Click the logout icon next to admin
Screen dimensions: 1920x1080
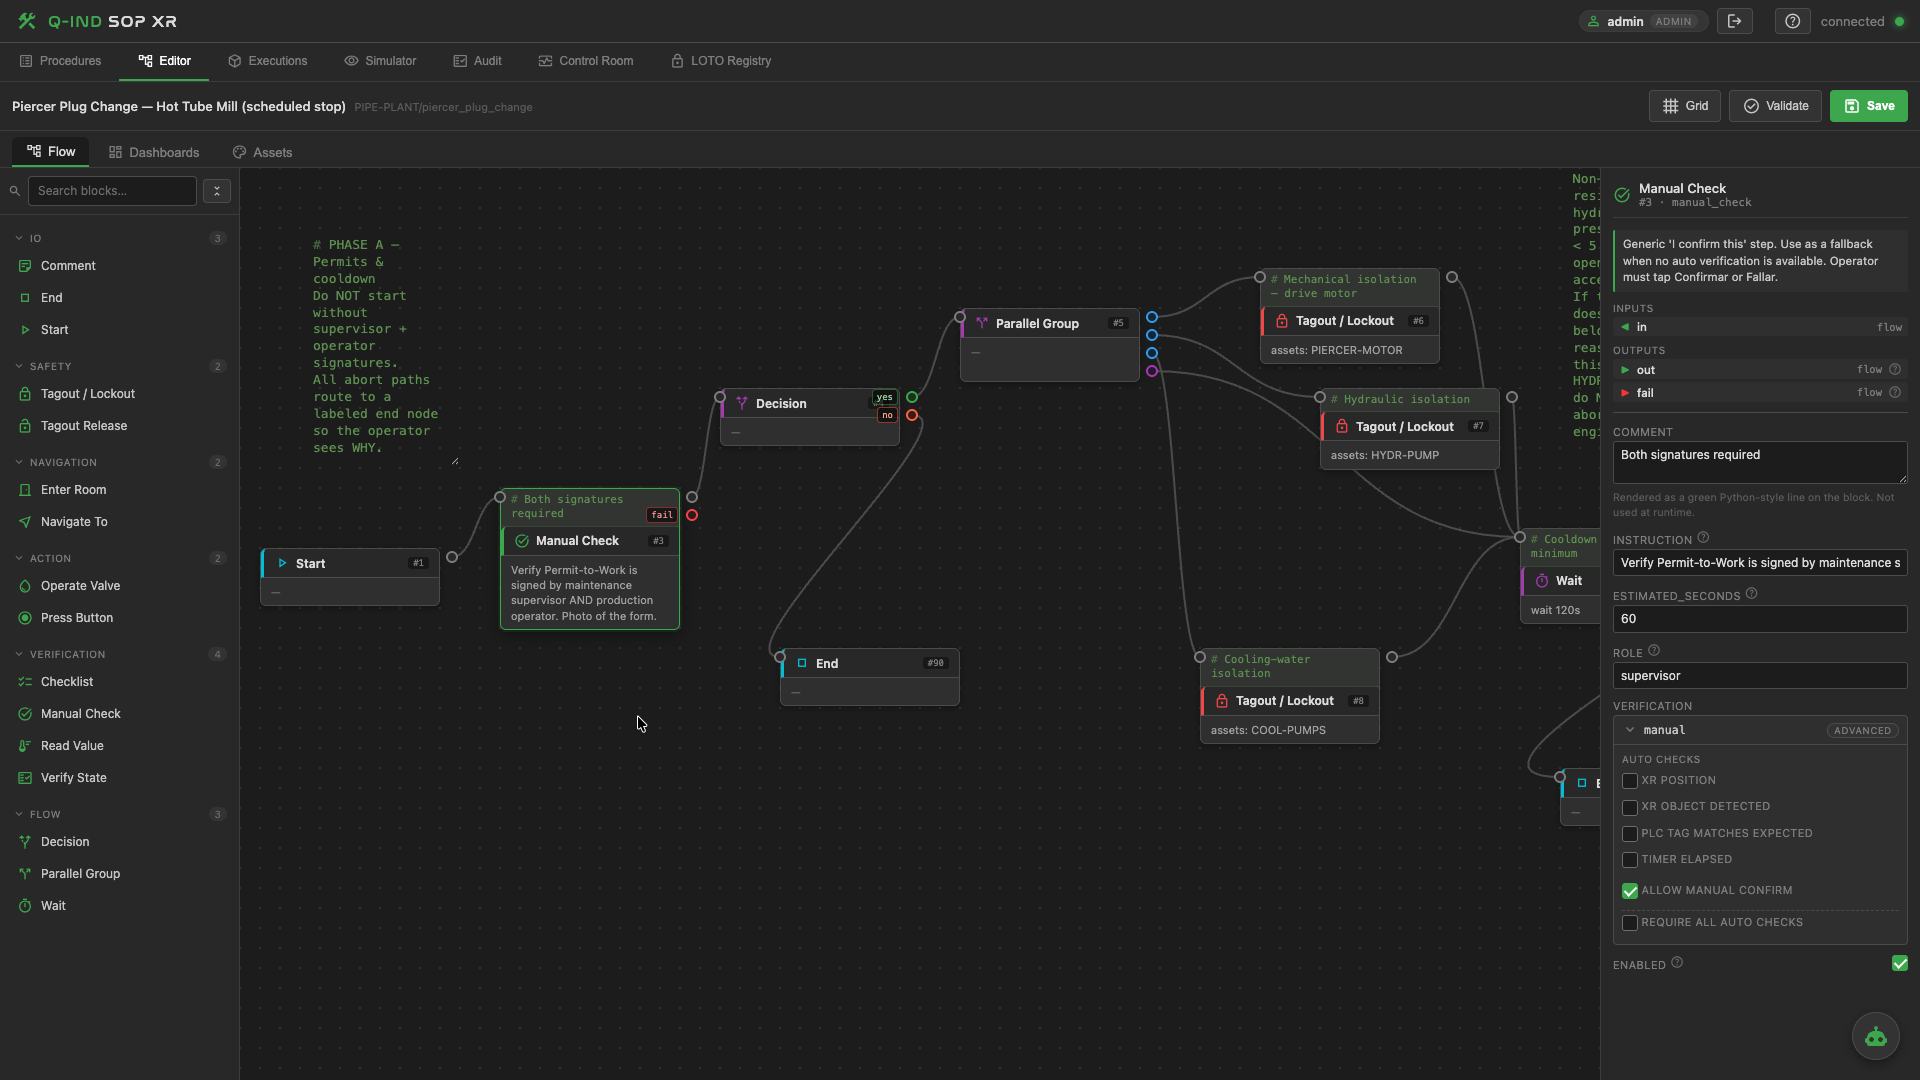[x=1735, y=21]
